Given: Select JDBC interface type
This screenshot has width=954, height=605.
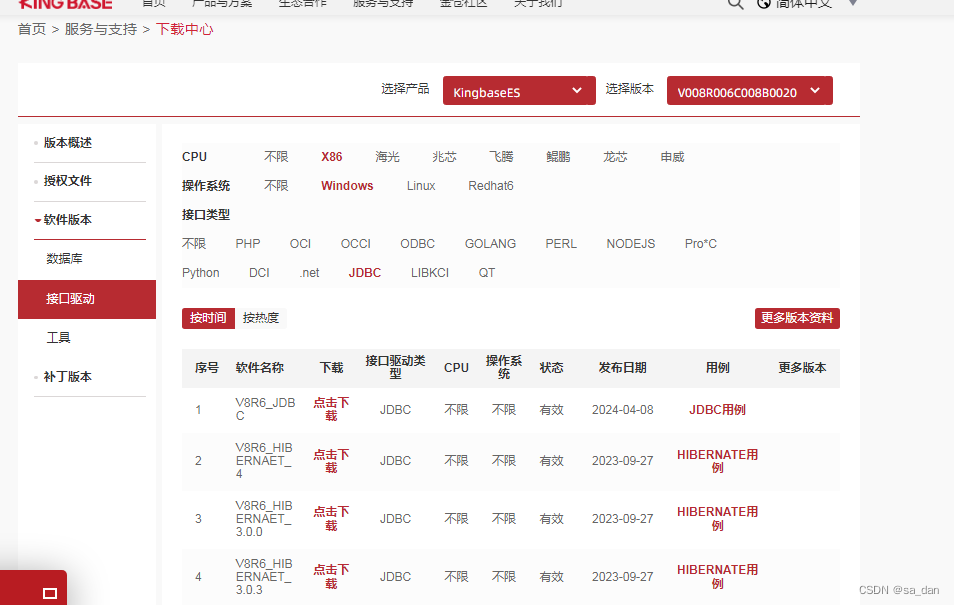Looking at the screenshot, I should pyautogui.click(x=365, y=273).
